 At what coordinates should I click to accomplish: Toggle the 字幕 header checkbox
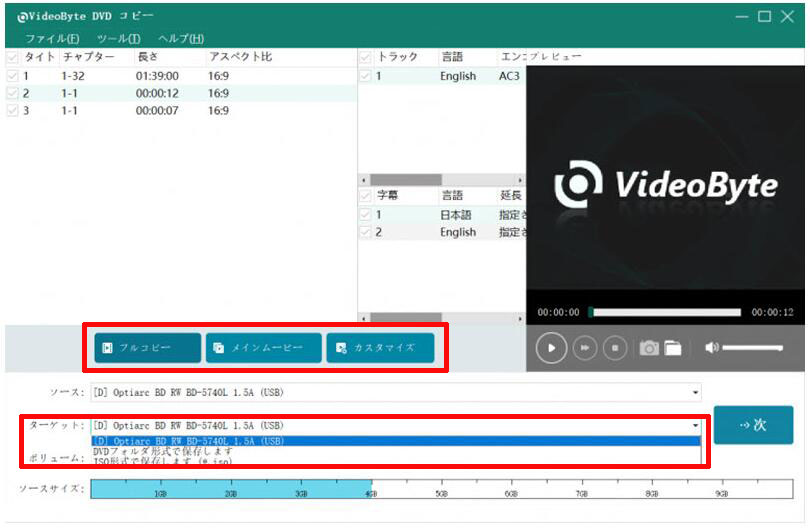365,195
